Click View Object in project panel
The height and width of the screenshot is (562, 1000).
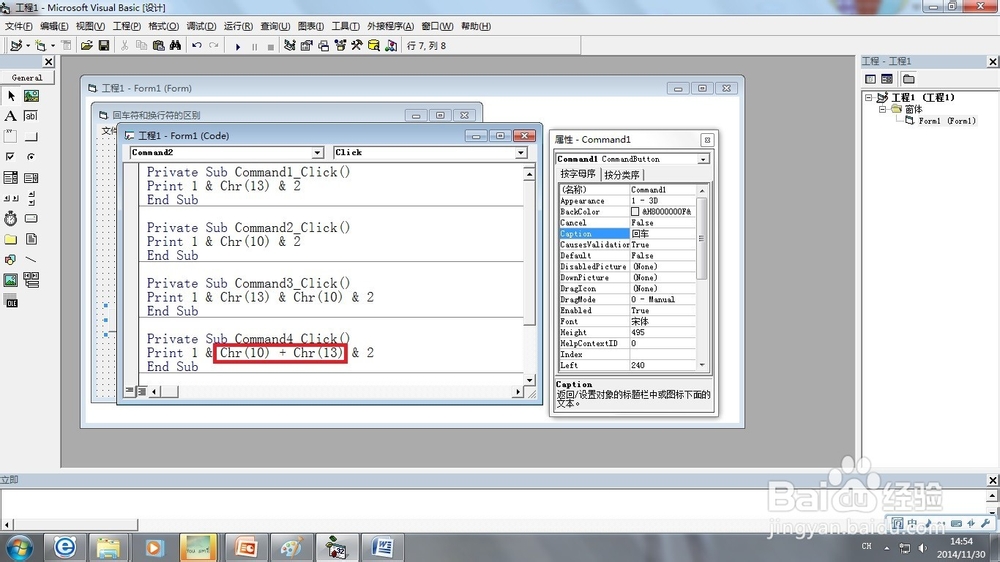click(x=887, y=79)
